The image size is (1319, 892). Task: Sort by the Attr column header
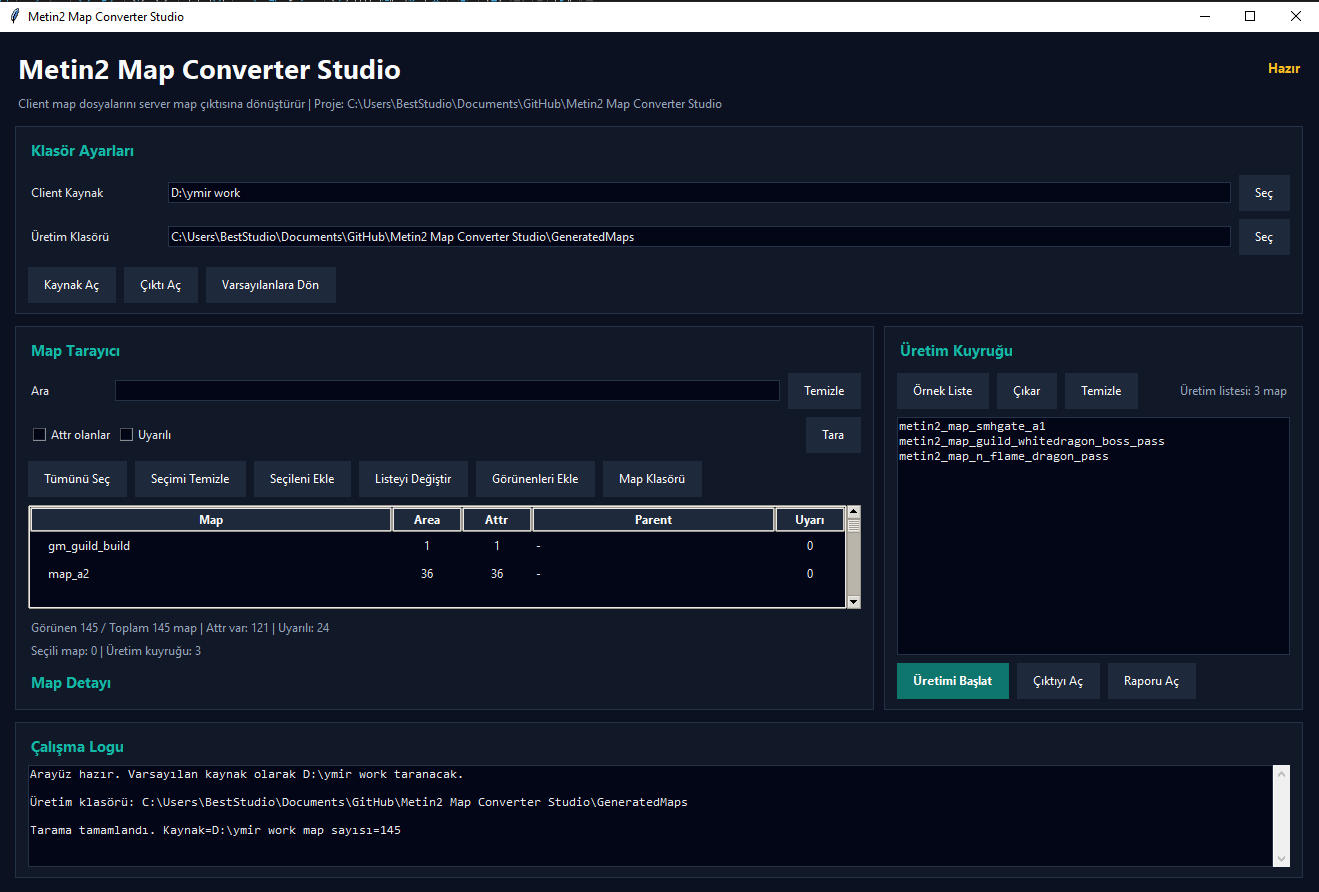pos(497,520)
